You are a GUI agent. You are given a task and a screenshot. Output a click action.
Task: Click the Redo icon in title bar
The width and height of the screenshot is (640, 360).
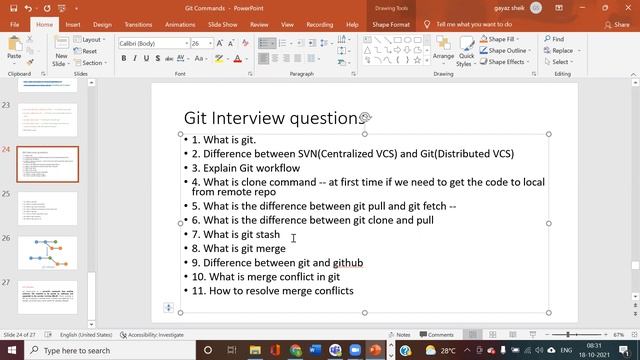47,8
